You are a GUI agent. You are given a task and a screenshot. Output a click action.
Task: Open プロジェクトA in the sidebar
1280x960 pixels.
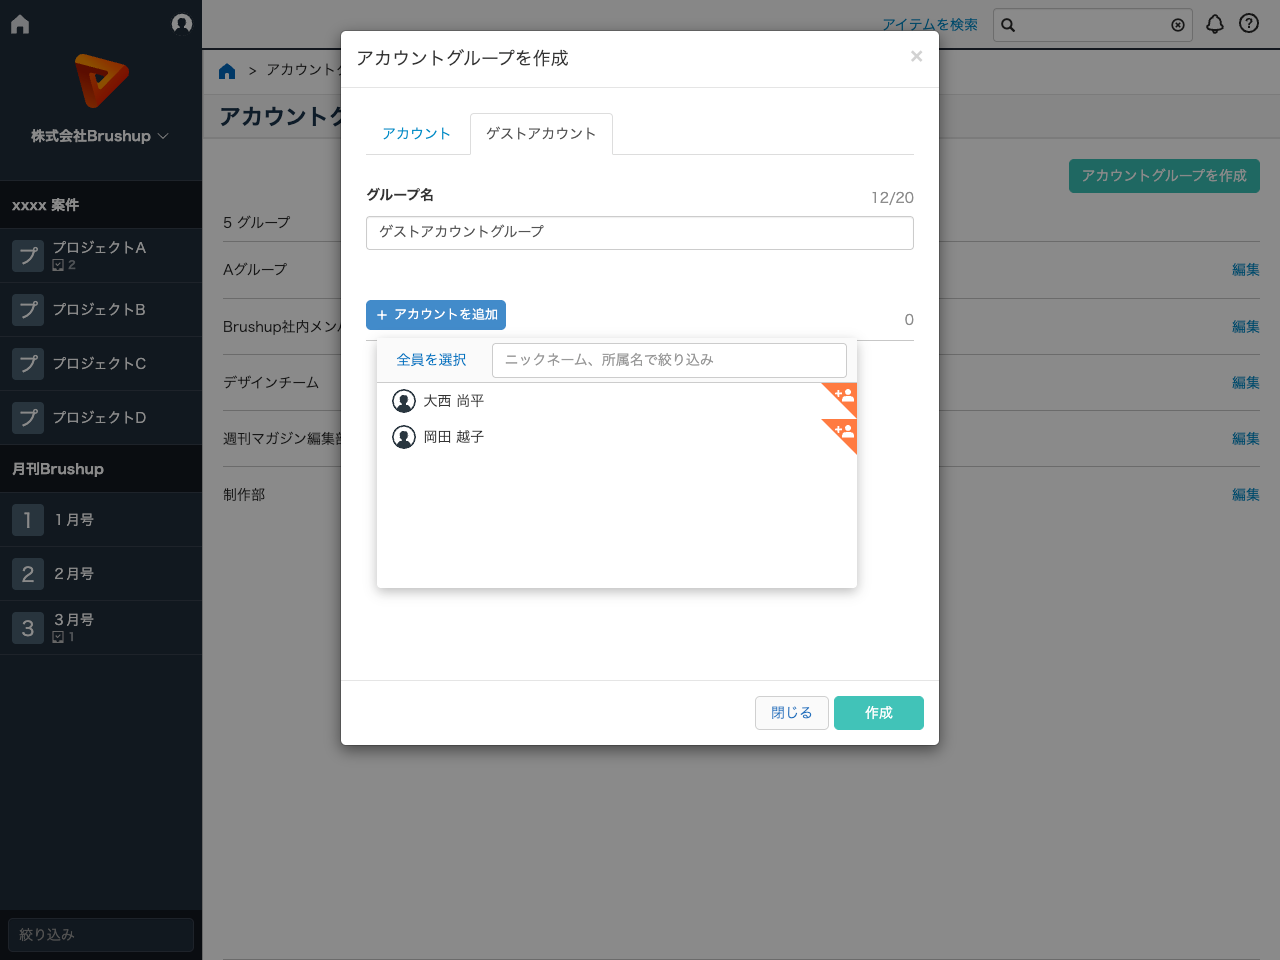101,256
